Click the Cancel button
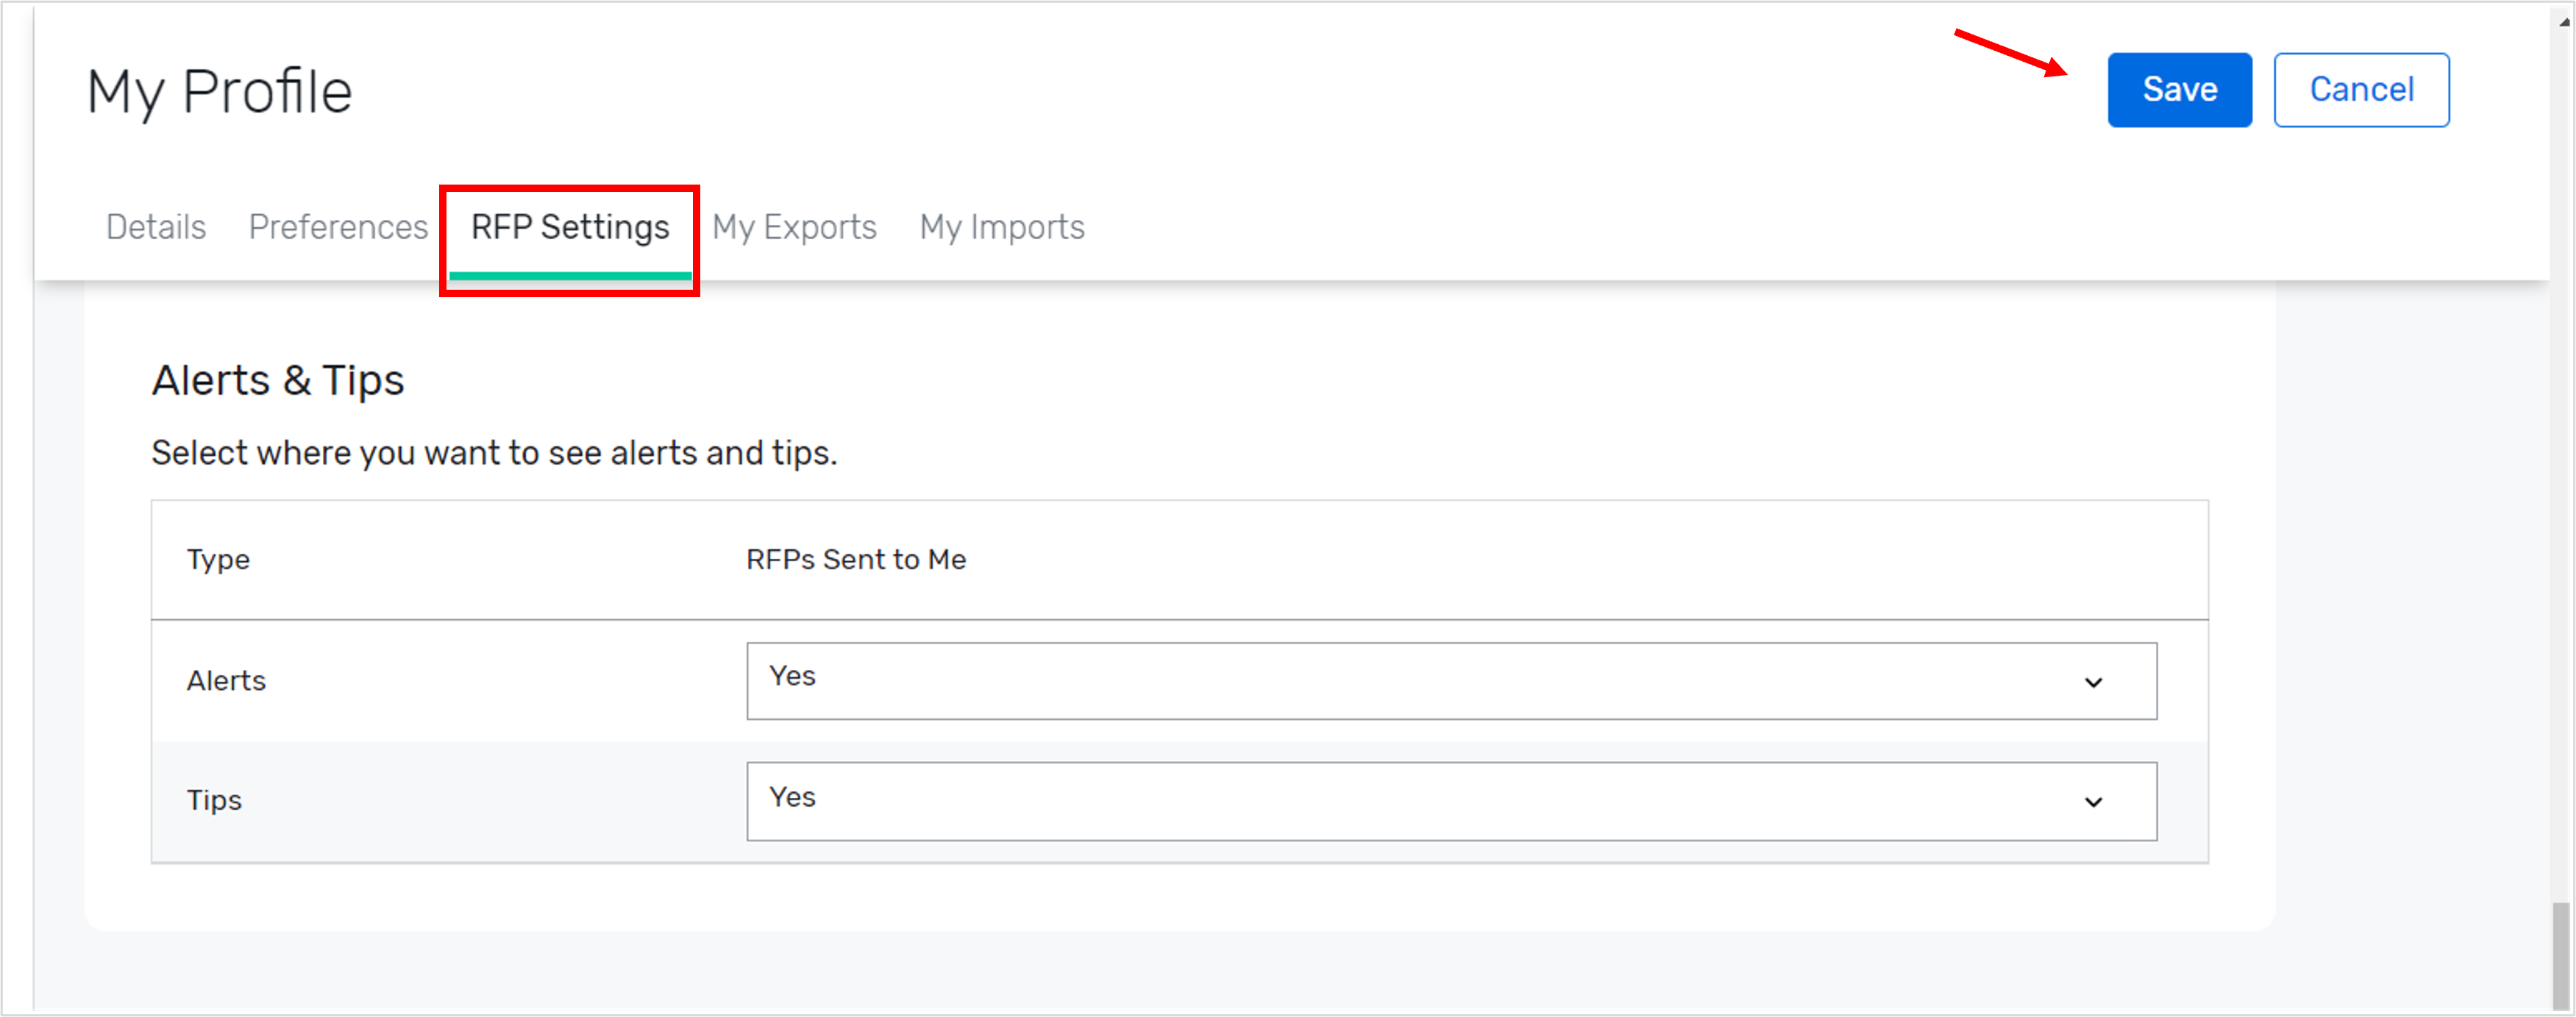Screen dimensions: 2576x1017 (2361, 89)
